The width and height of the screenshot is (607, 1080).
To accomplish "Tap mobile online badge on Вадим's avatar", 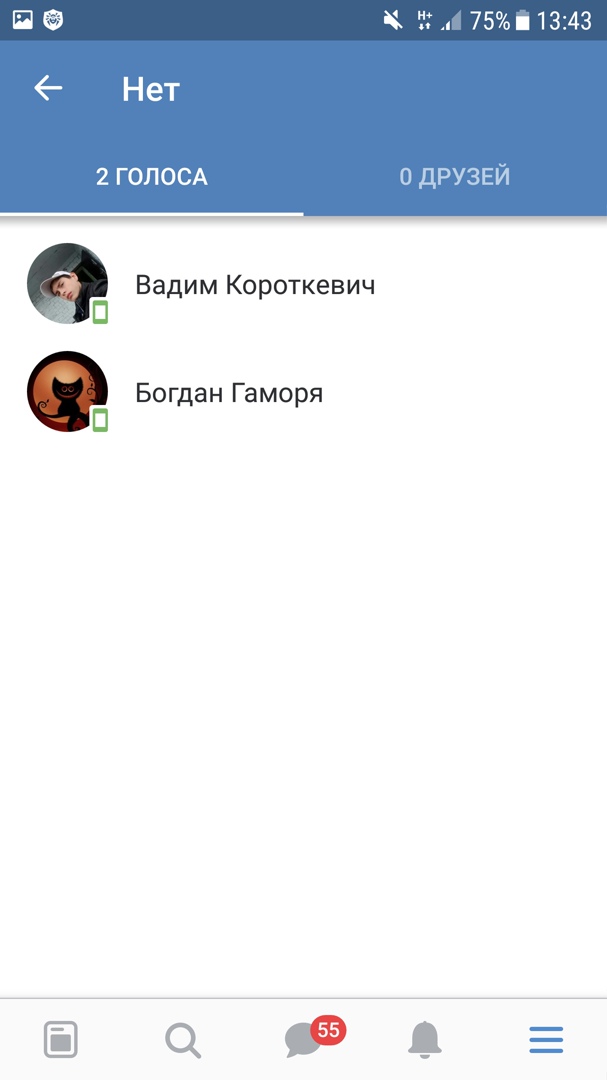I will coord(101,312).
